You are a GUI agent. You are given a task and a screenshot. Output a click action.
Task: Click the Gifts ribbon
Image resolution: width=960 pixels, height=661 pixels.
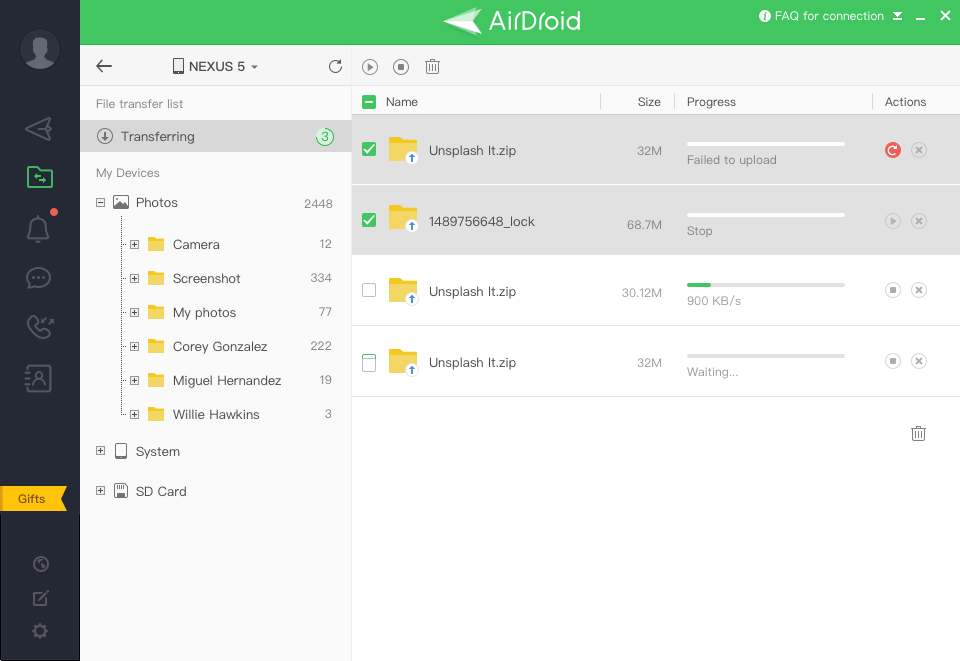point(33,499)
